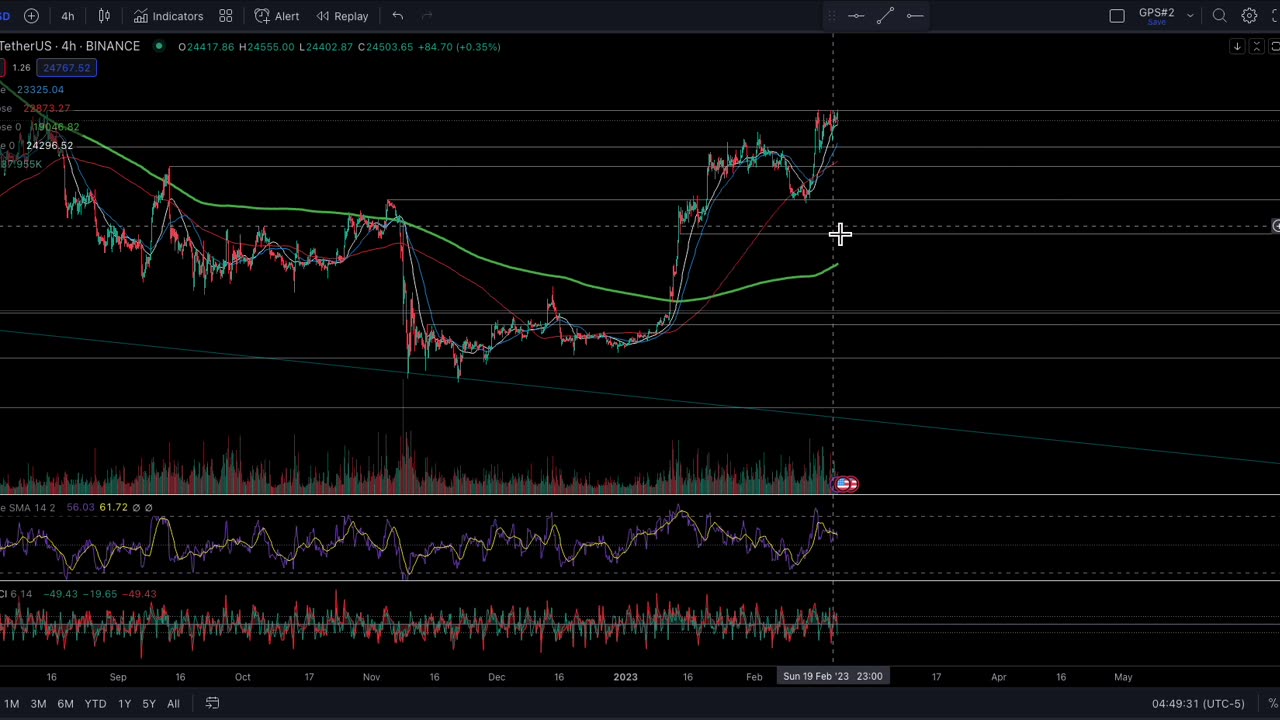1280x720 pixels.
Task: Click the Feb label on time axis
Action: click(x=754, y=677)
